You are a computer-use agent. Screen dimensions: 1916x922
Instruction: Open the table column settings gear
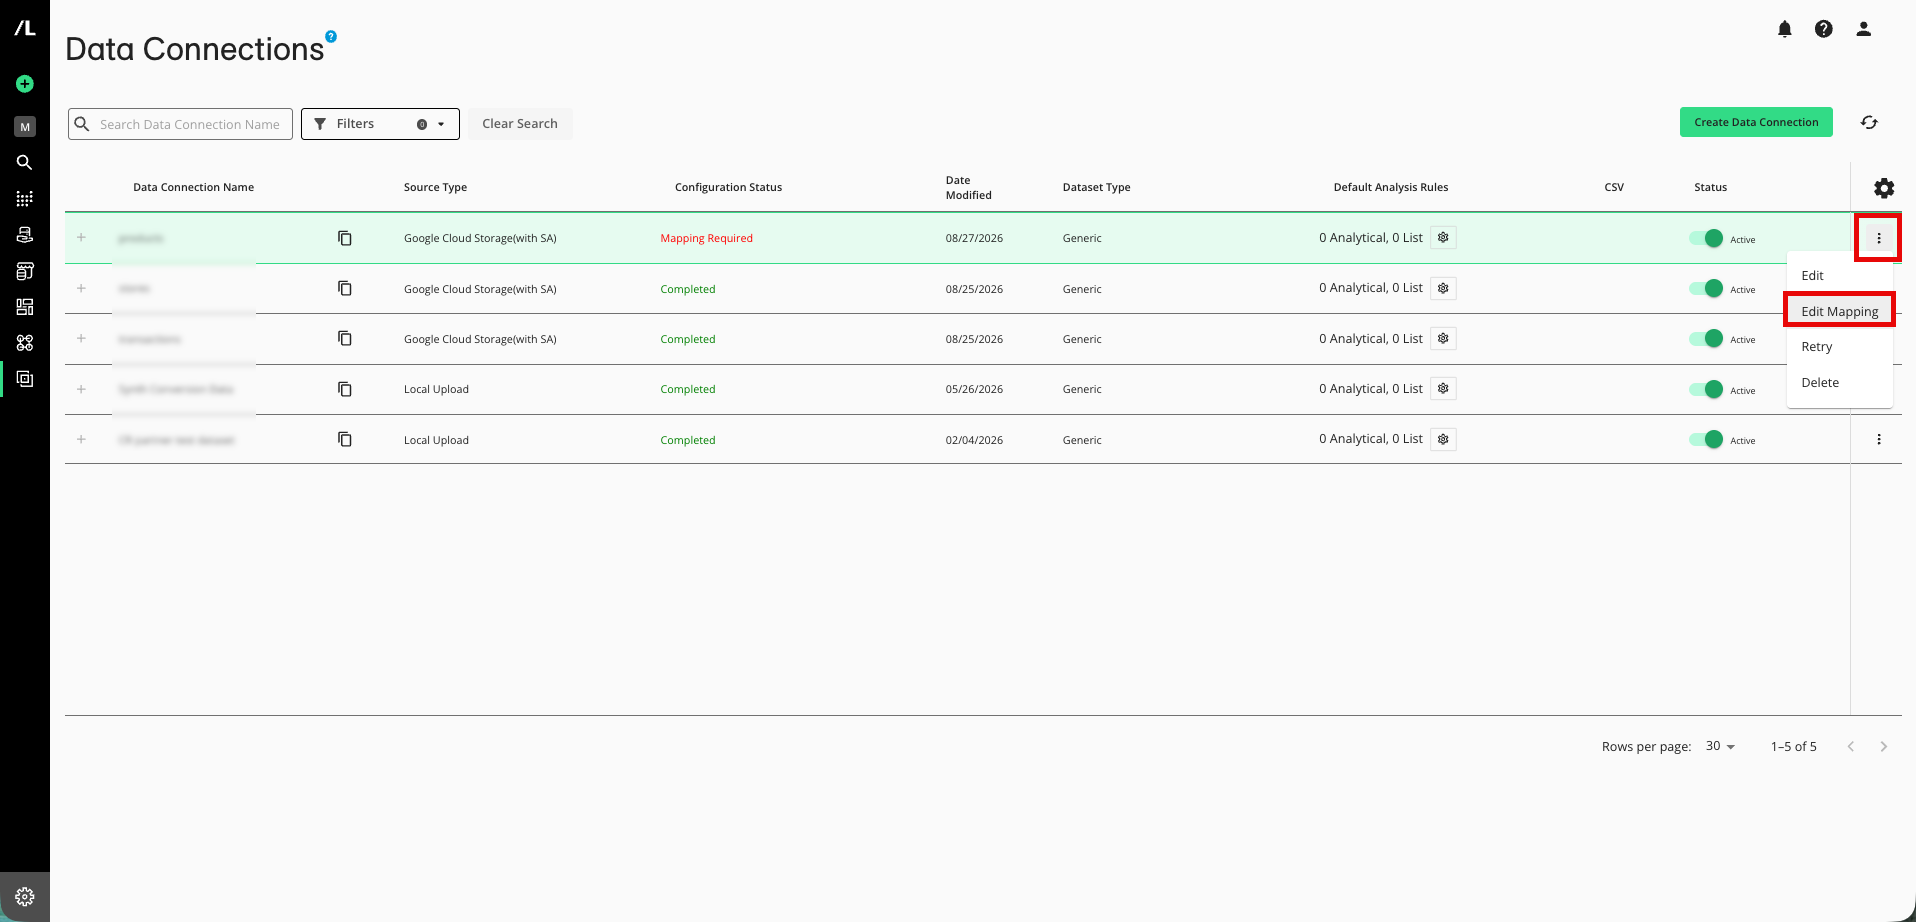click(1884, 188)
